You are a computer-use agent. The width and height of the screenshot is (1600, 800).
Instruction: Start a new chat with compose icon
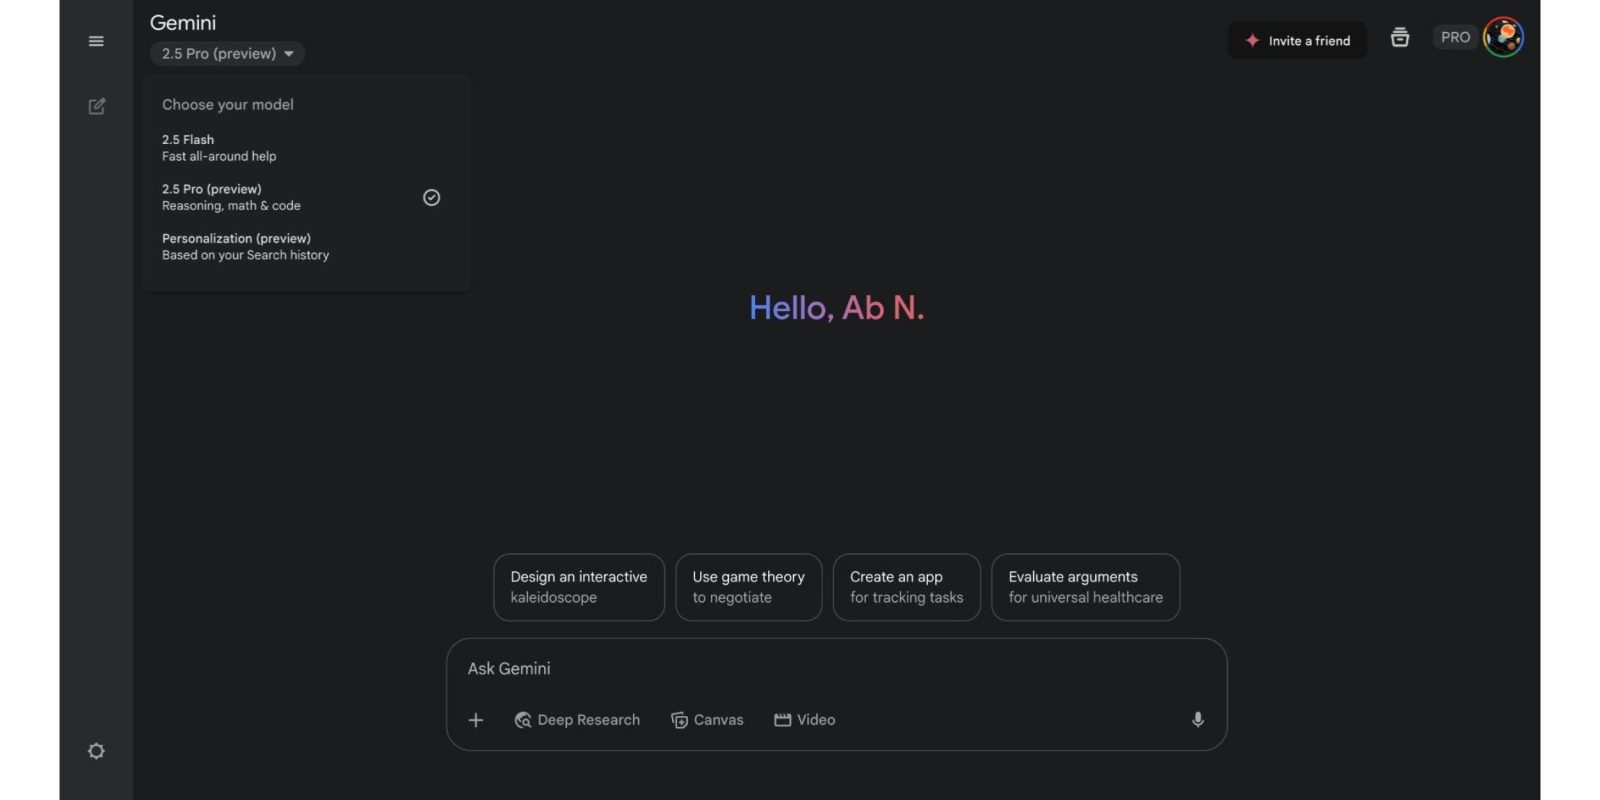tap(96, 106)
